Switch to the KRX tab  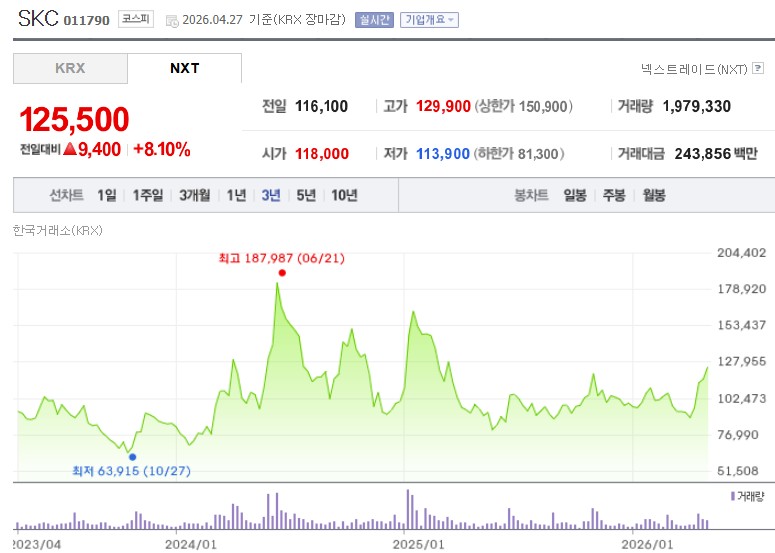[70, 68]
